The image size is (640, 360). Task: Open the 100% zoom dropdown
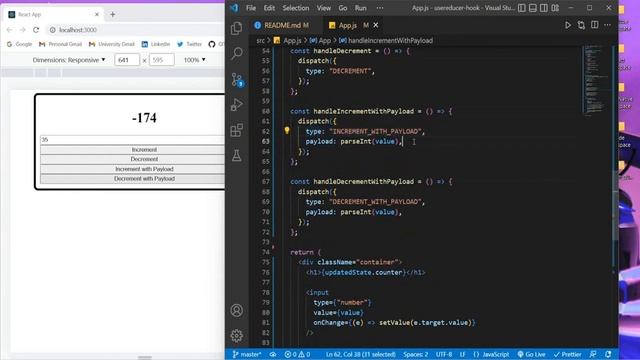(194, 60)
